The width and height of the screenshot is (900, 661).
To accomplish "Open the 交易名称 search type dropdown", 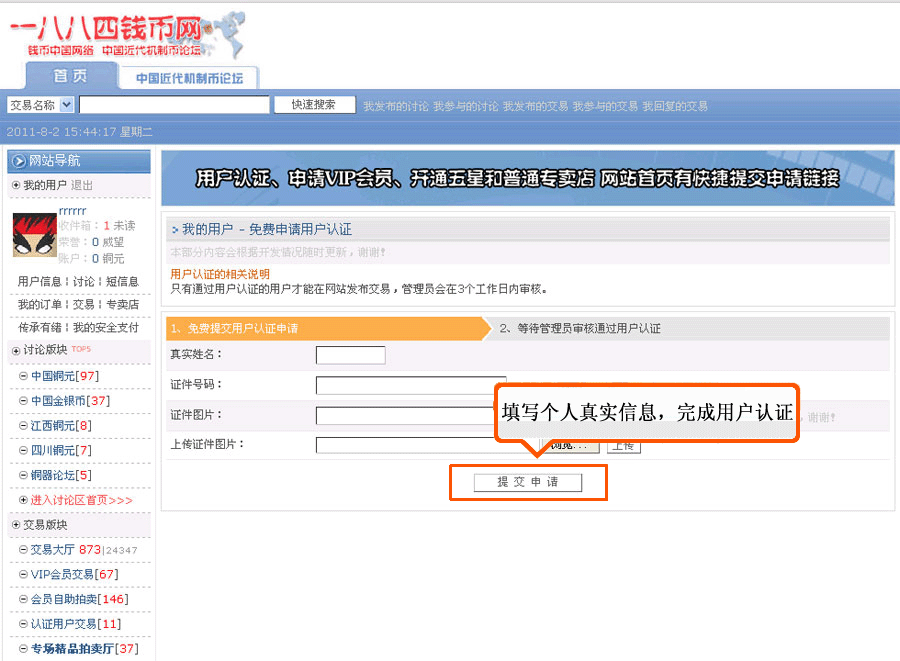I will [66, 105].
